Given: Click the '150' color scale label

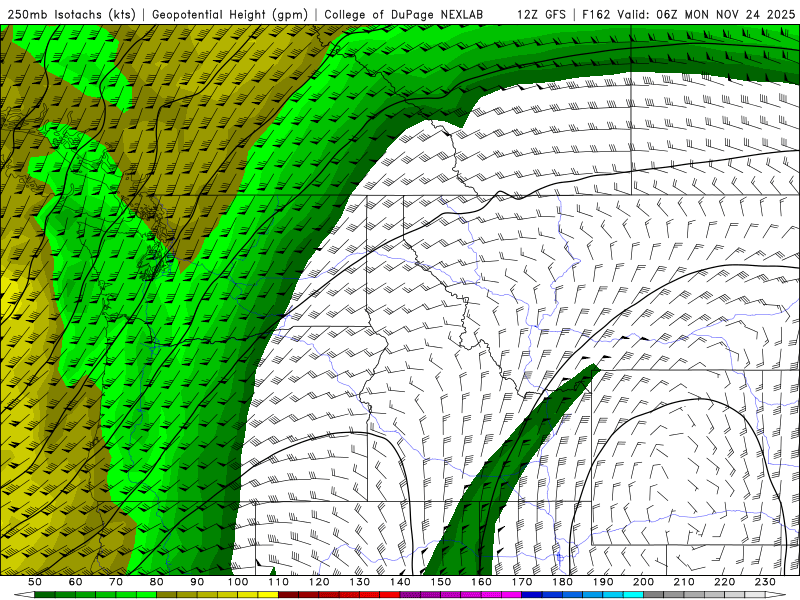Looking at the screenshot, I should [441, 582].
